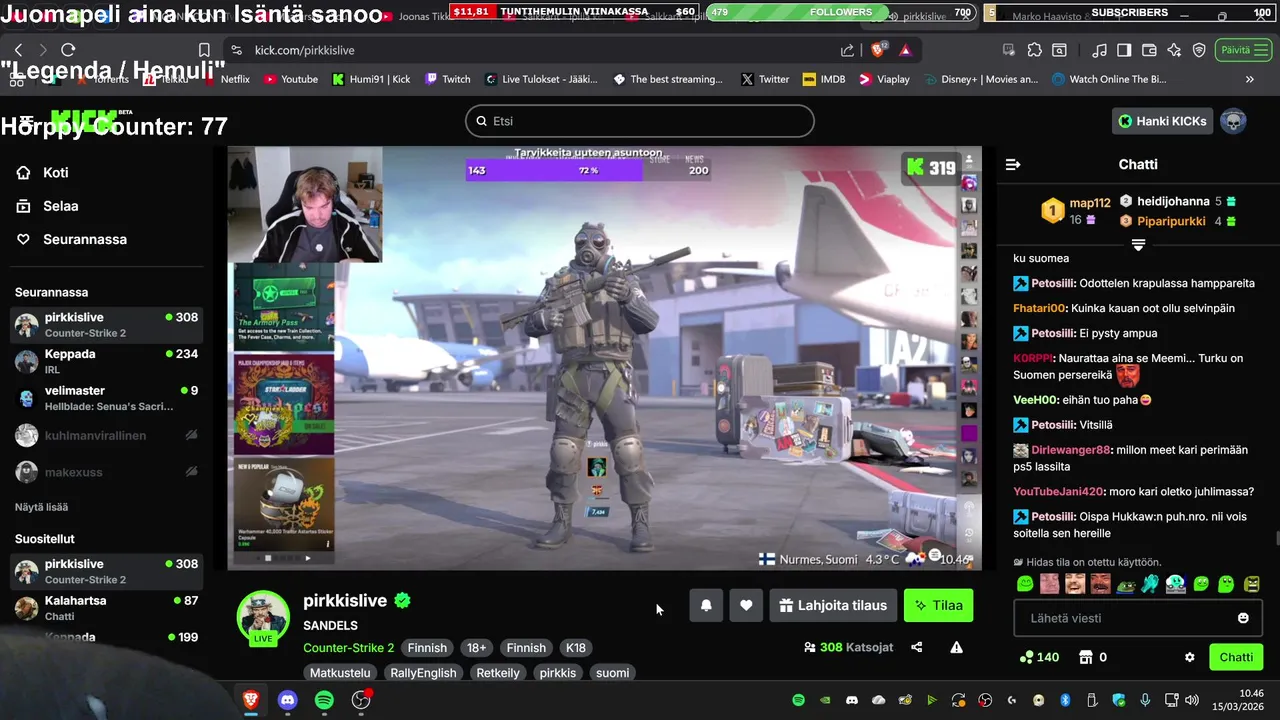Open Discord from the taskbar
Image resolution: width=1280 pixels, height=720 pixels.
(x=288, y=700)
